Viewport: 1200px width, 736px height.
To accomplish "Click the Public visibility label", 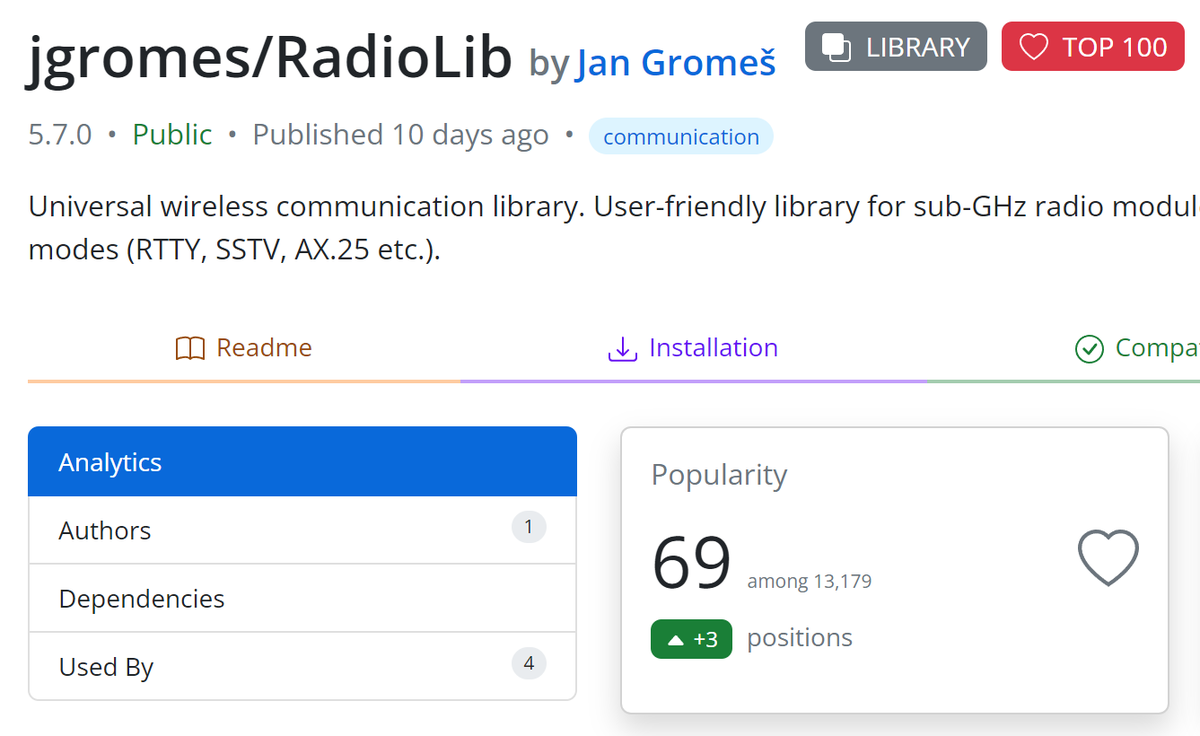I will click(x=172, y=135).
